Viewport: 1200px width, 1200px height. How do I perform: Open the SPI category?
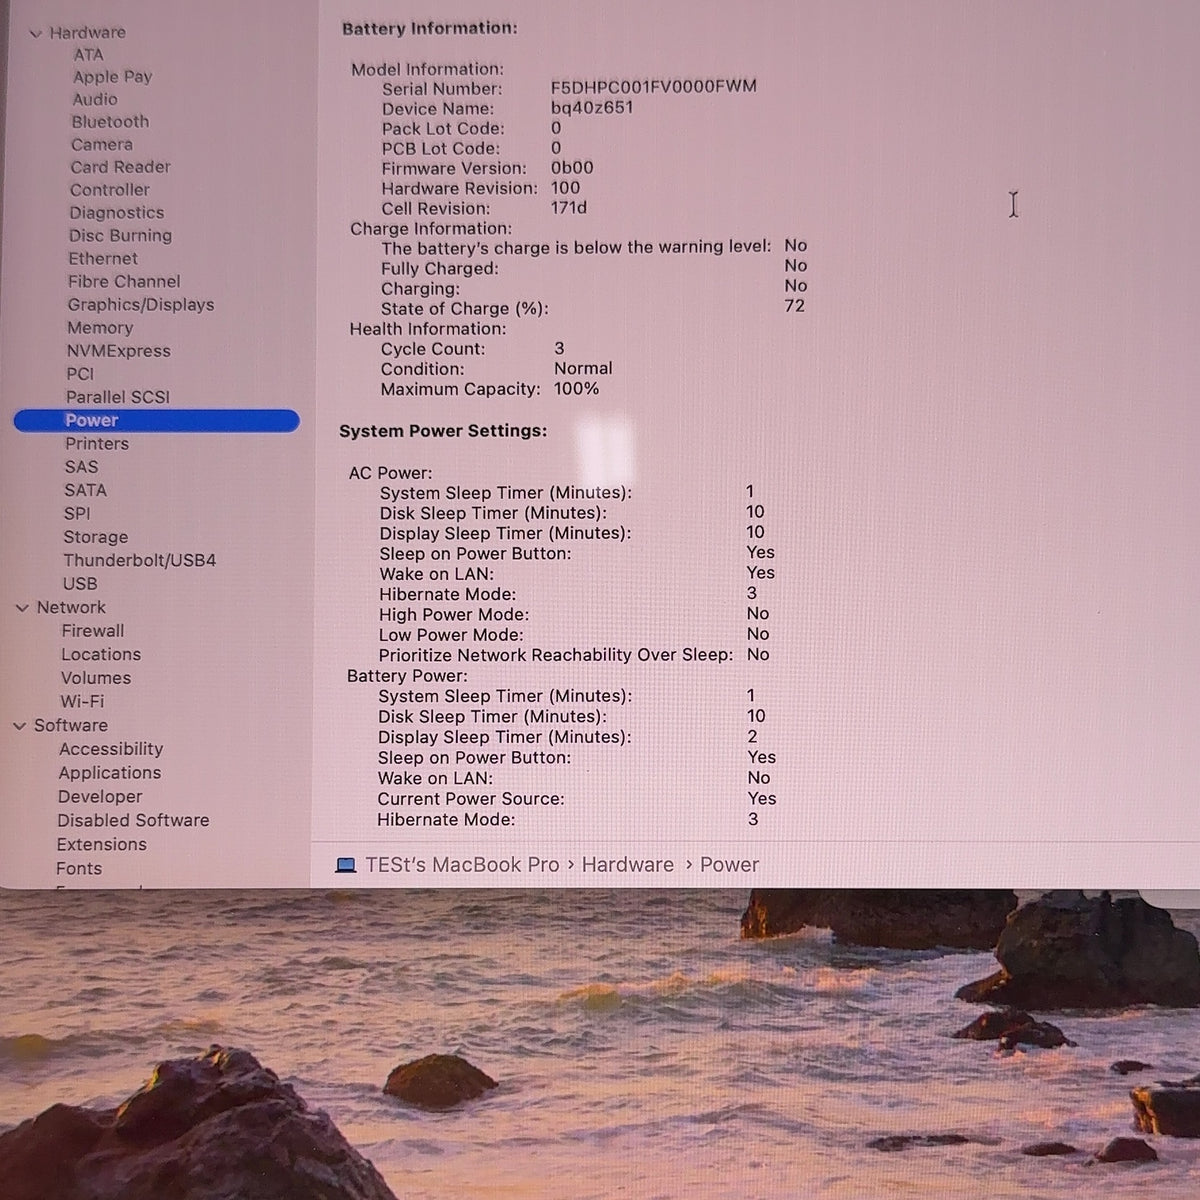click(77, 514)
